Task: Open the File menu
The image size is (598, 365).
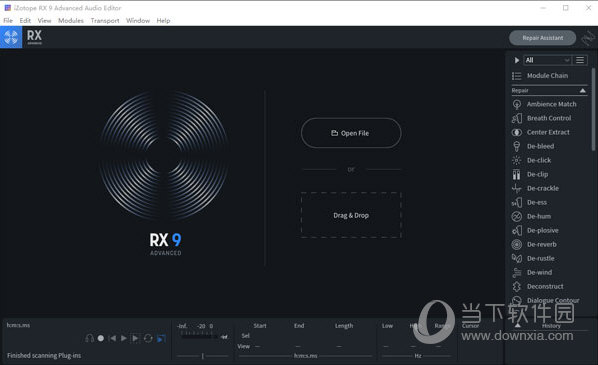Action: 8,21
